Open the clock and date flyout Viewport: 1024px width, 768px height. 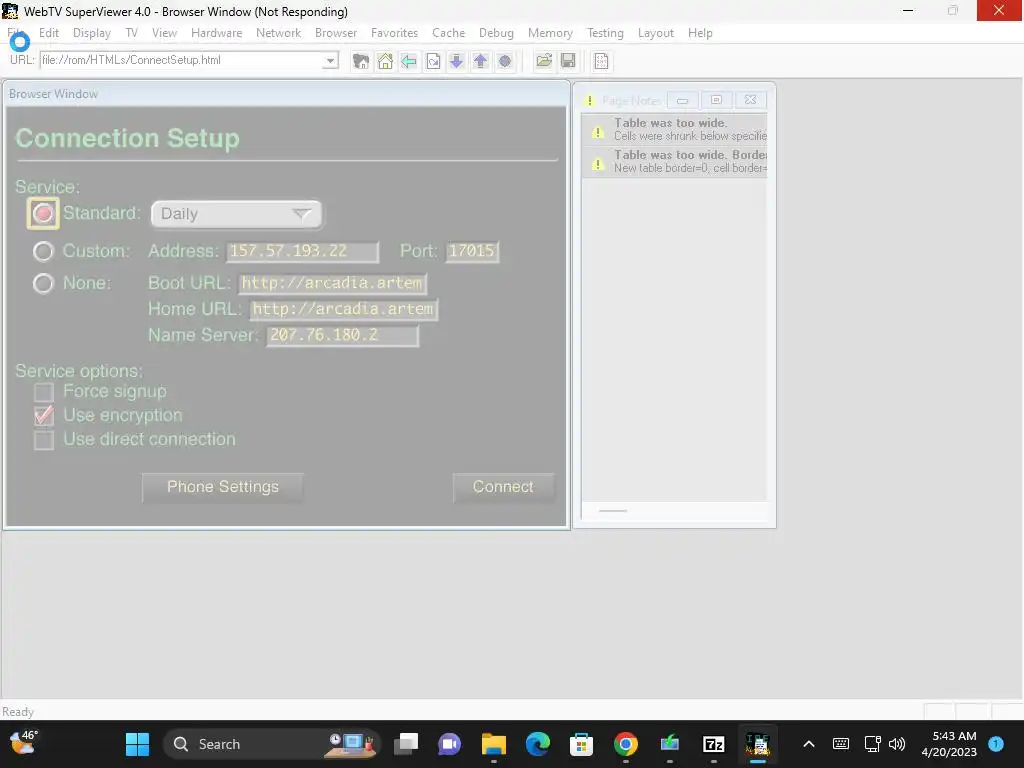(950, 744)
